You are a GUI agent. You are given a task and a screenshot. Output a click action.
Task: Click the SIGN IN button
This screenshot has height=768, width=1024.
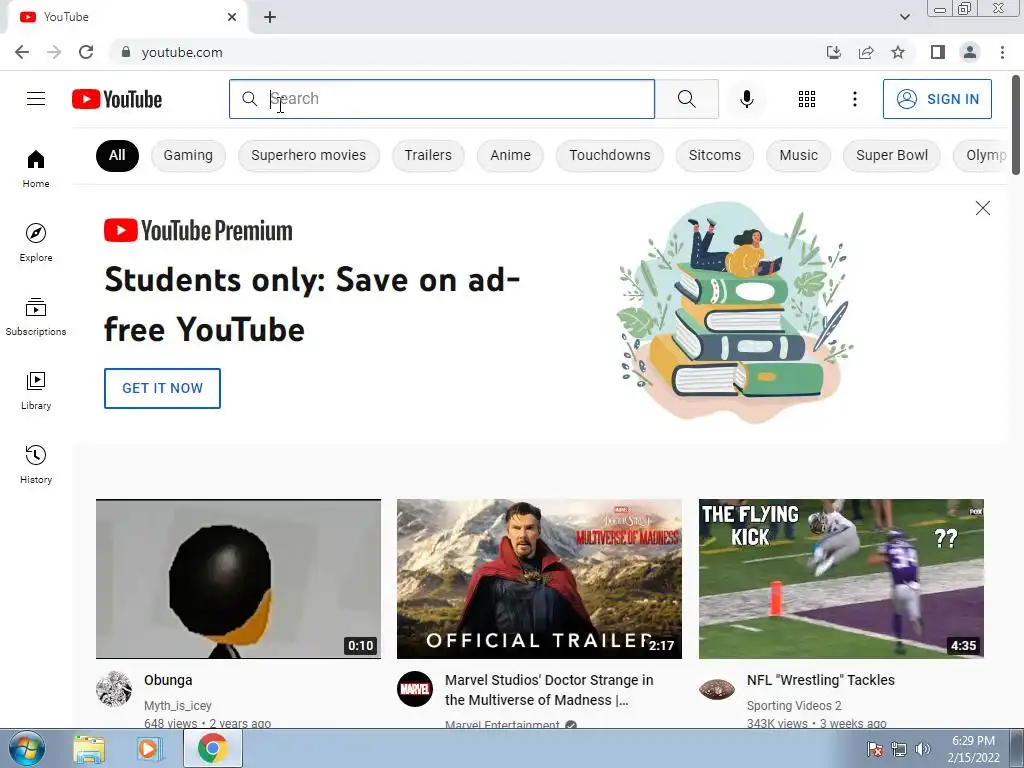coord(937,99)
